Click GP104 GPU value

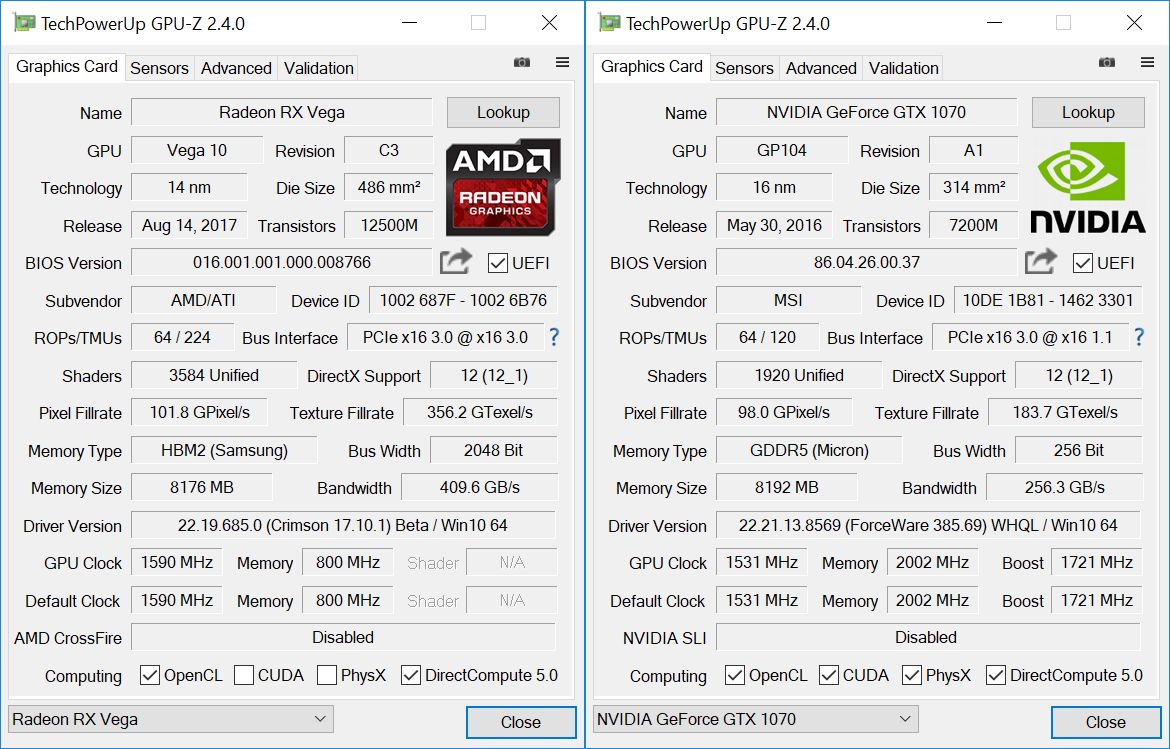(x=782, y=150)
